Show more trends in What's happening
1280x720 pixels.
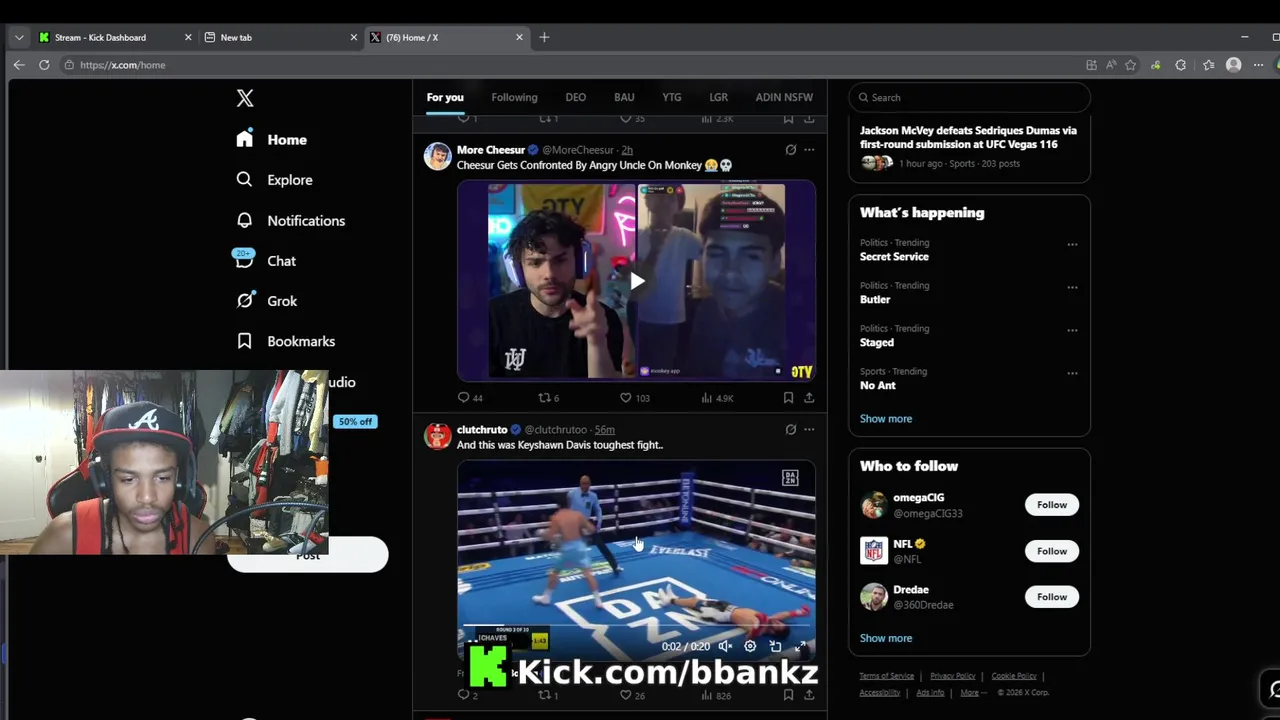(886, 419)
